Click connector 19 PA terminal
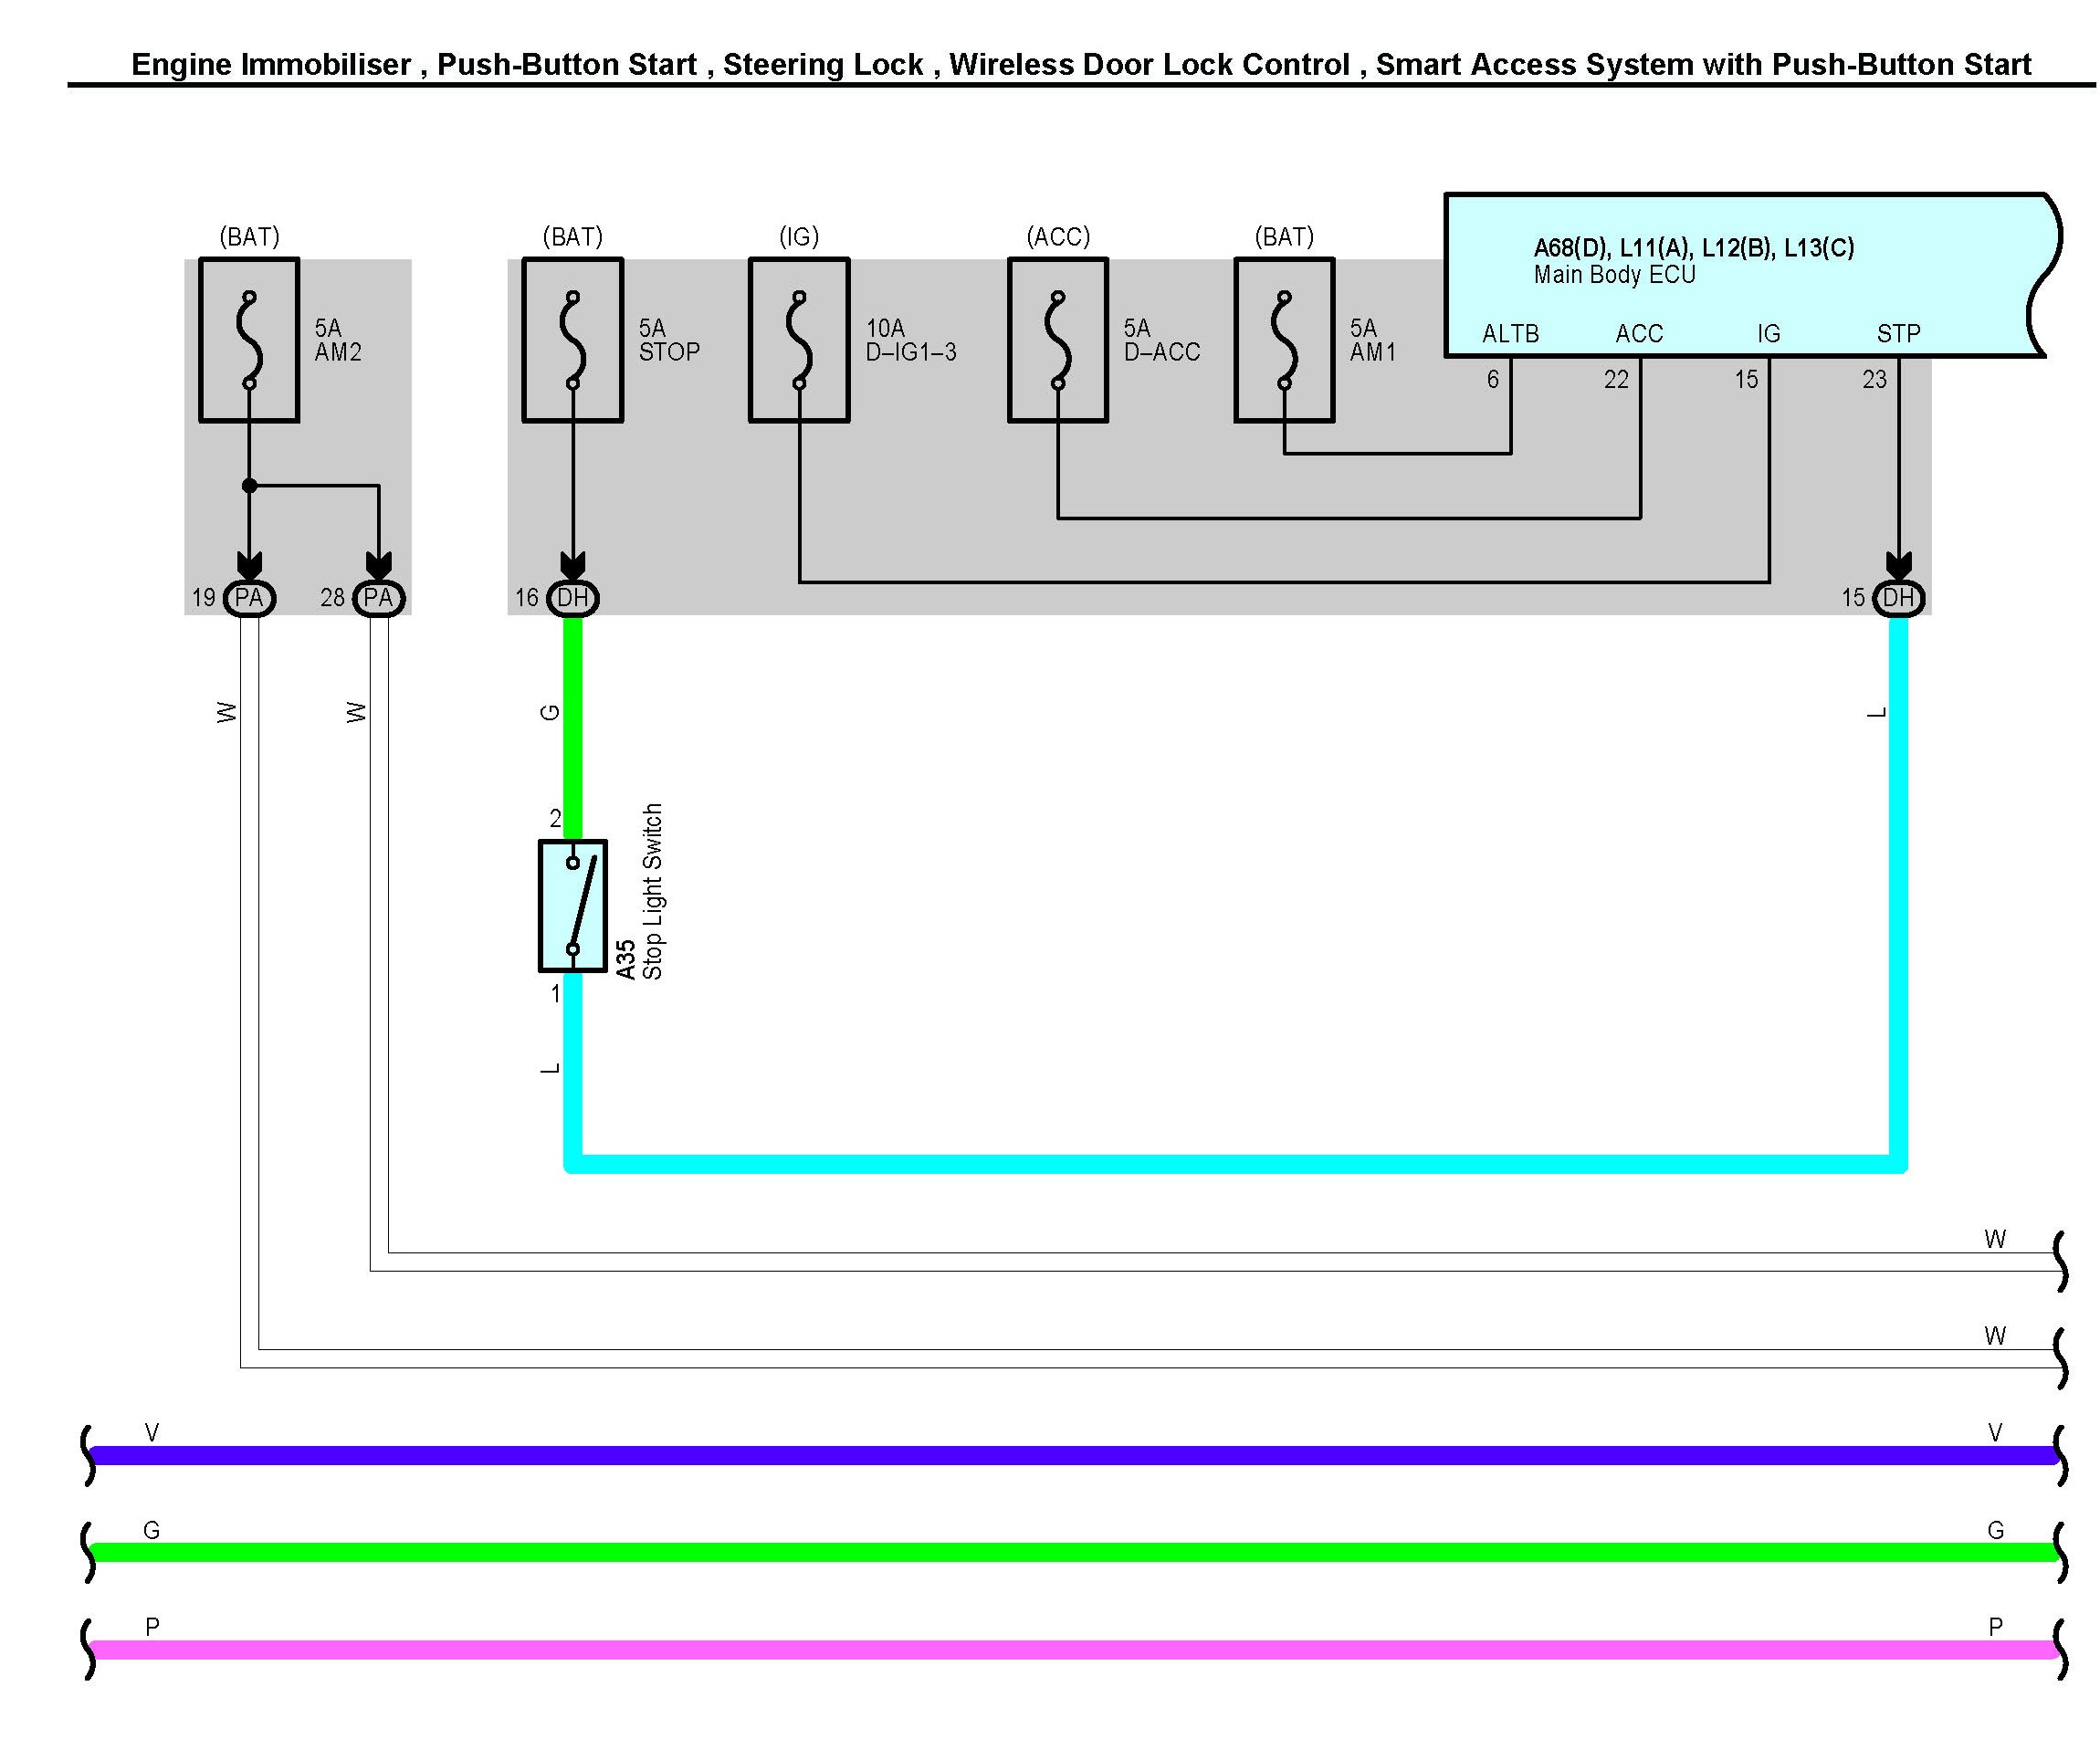 pos(249,598)
